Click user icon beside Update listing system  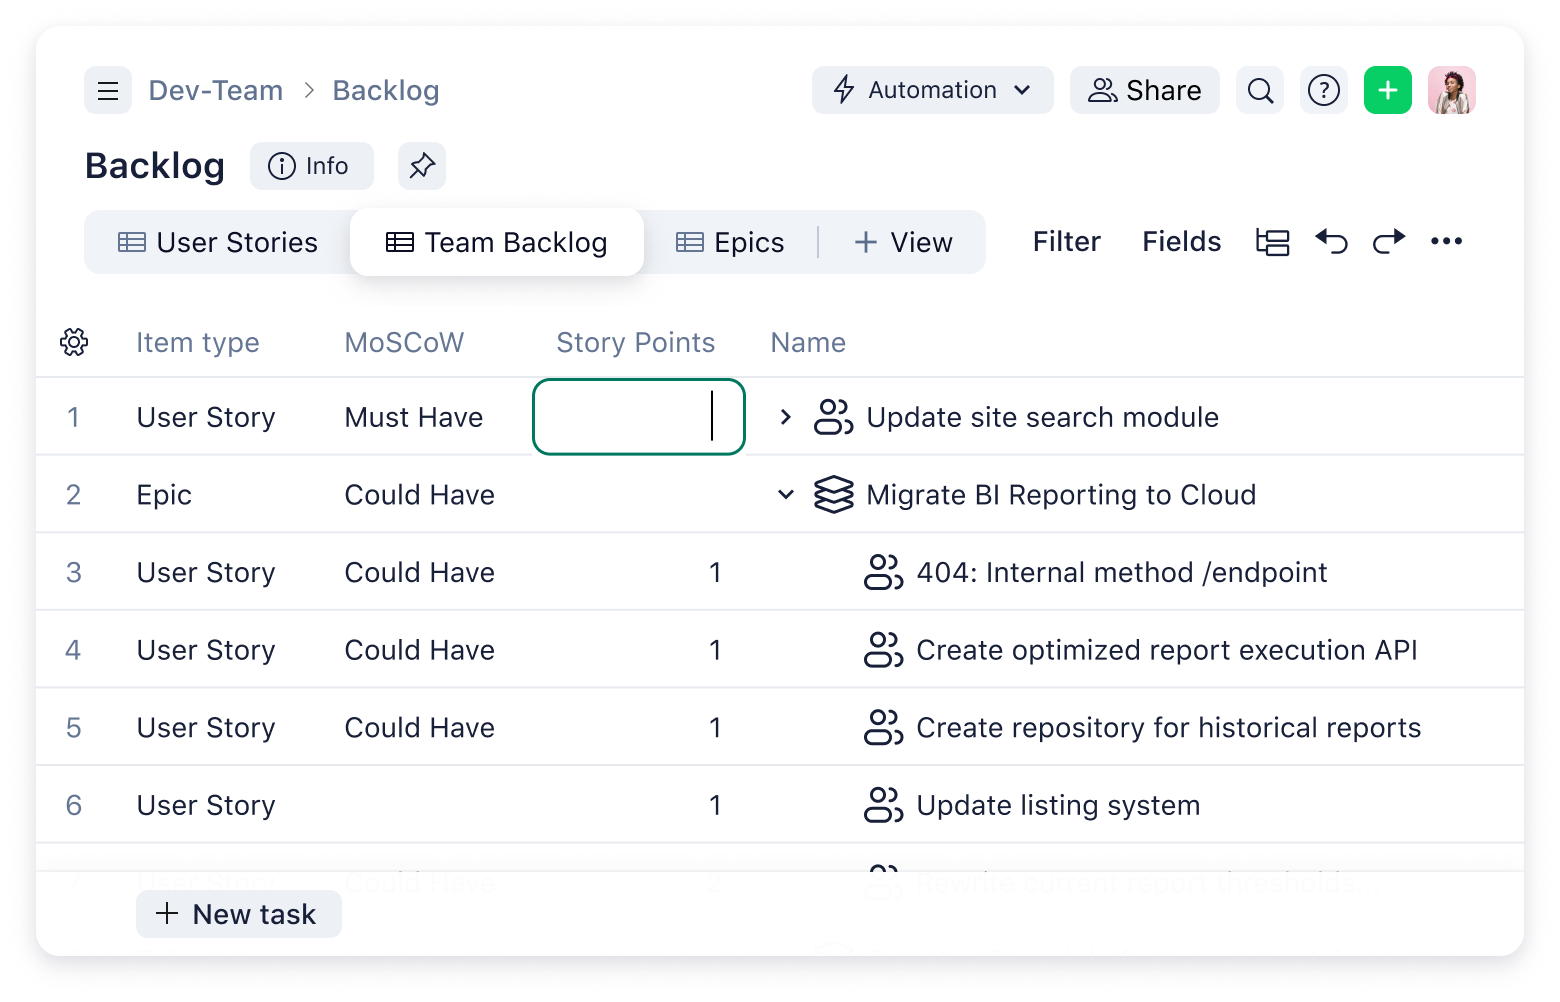coord(883,805)
